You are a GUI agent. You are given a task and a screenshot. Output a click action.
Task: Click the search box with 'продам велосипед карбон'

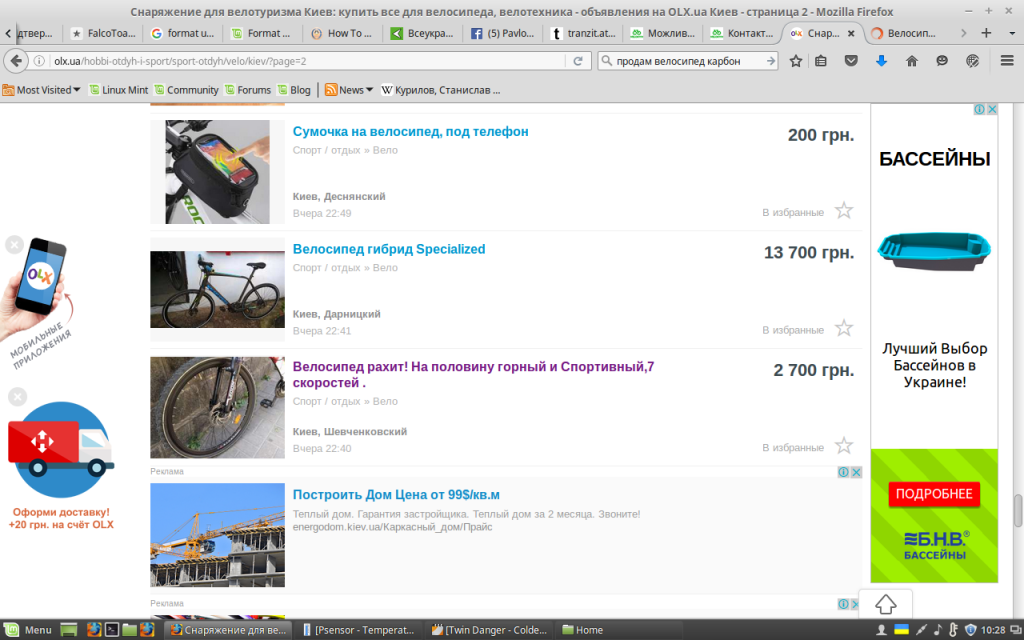click(x=685, y=61)
